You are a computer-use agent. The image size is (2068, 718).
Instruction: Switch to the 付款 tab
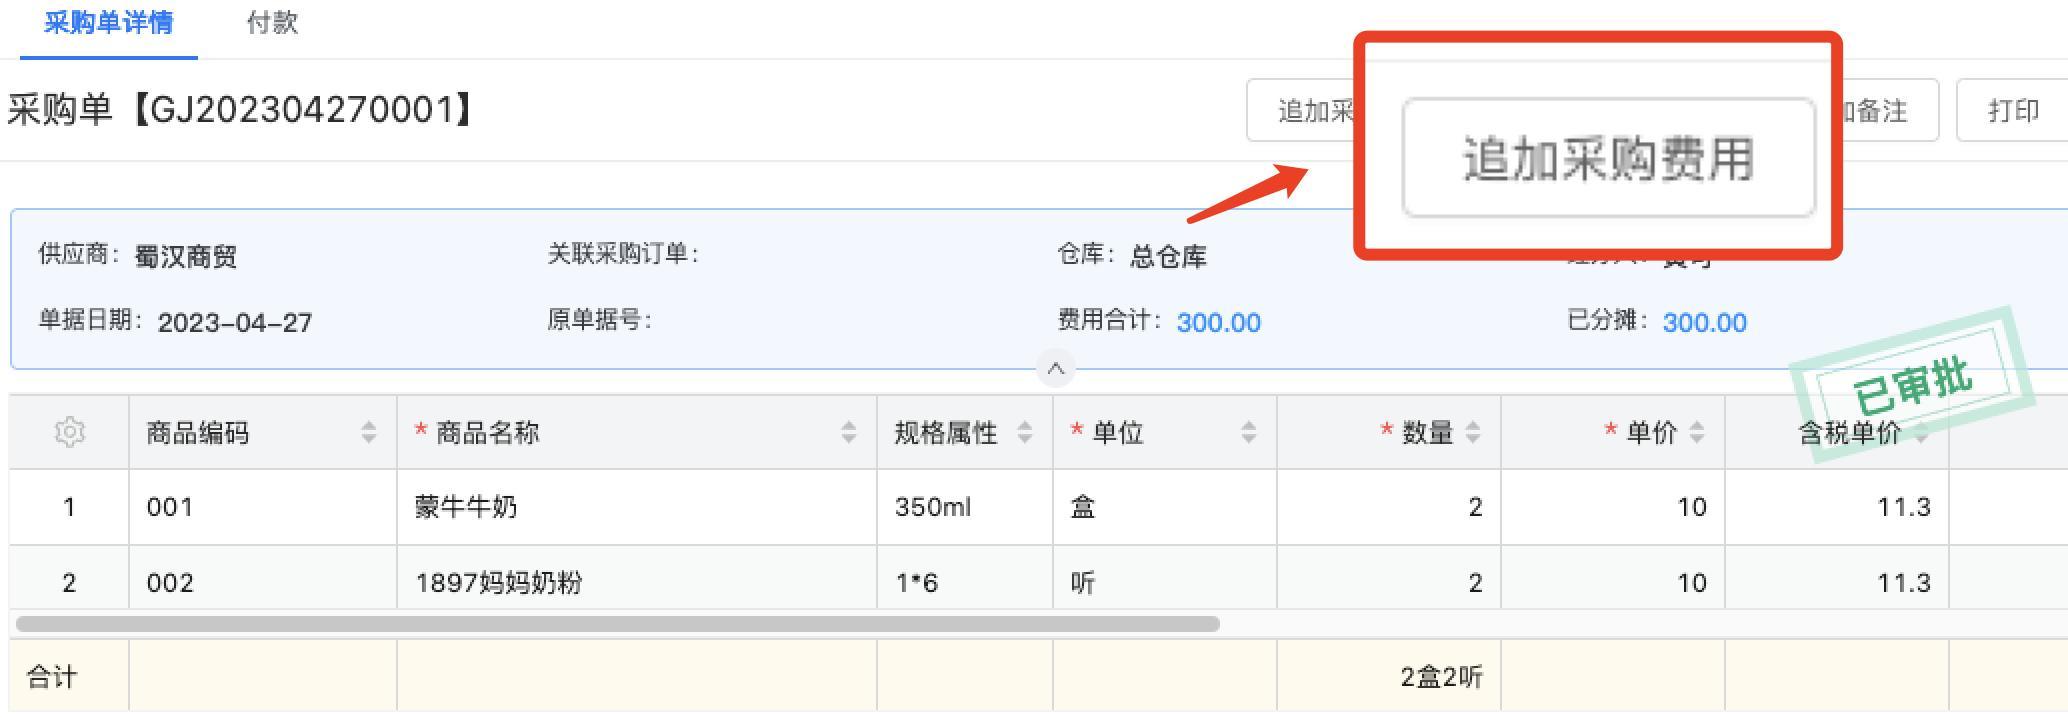272,23
